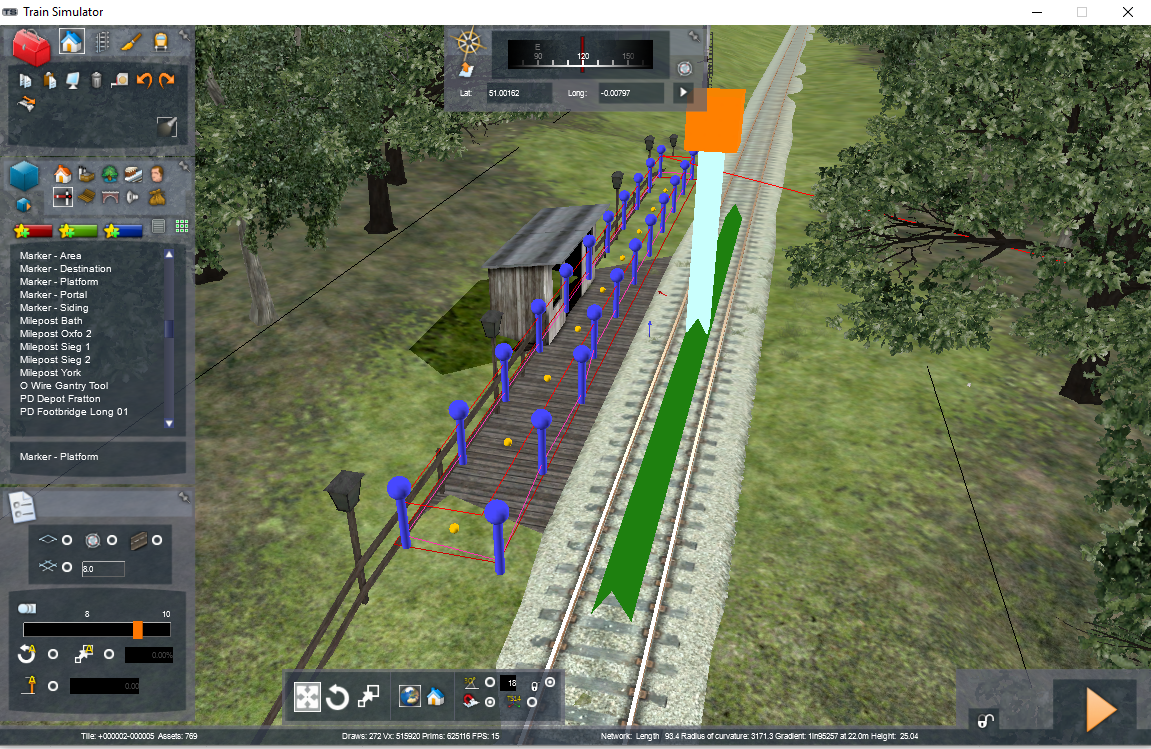This screenshot has width=1151, height=749.
Task: Expand the sub-category blue cube flyout
Action: tap(24, 205)
